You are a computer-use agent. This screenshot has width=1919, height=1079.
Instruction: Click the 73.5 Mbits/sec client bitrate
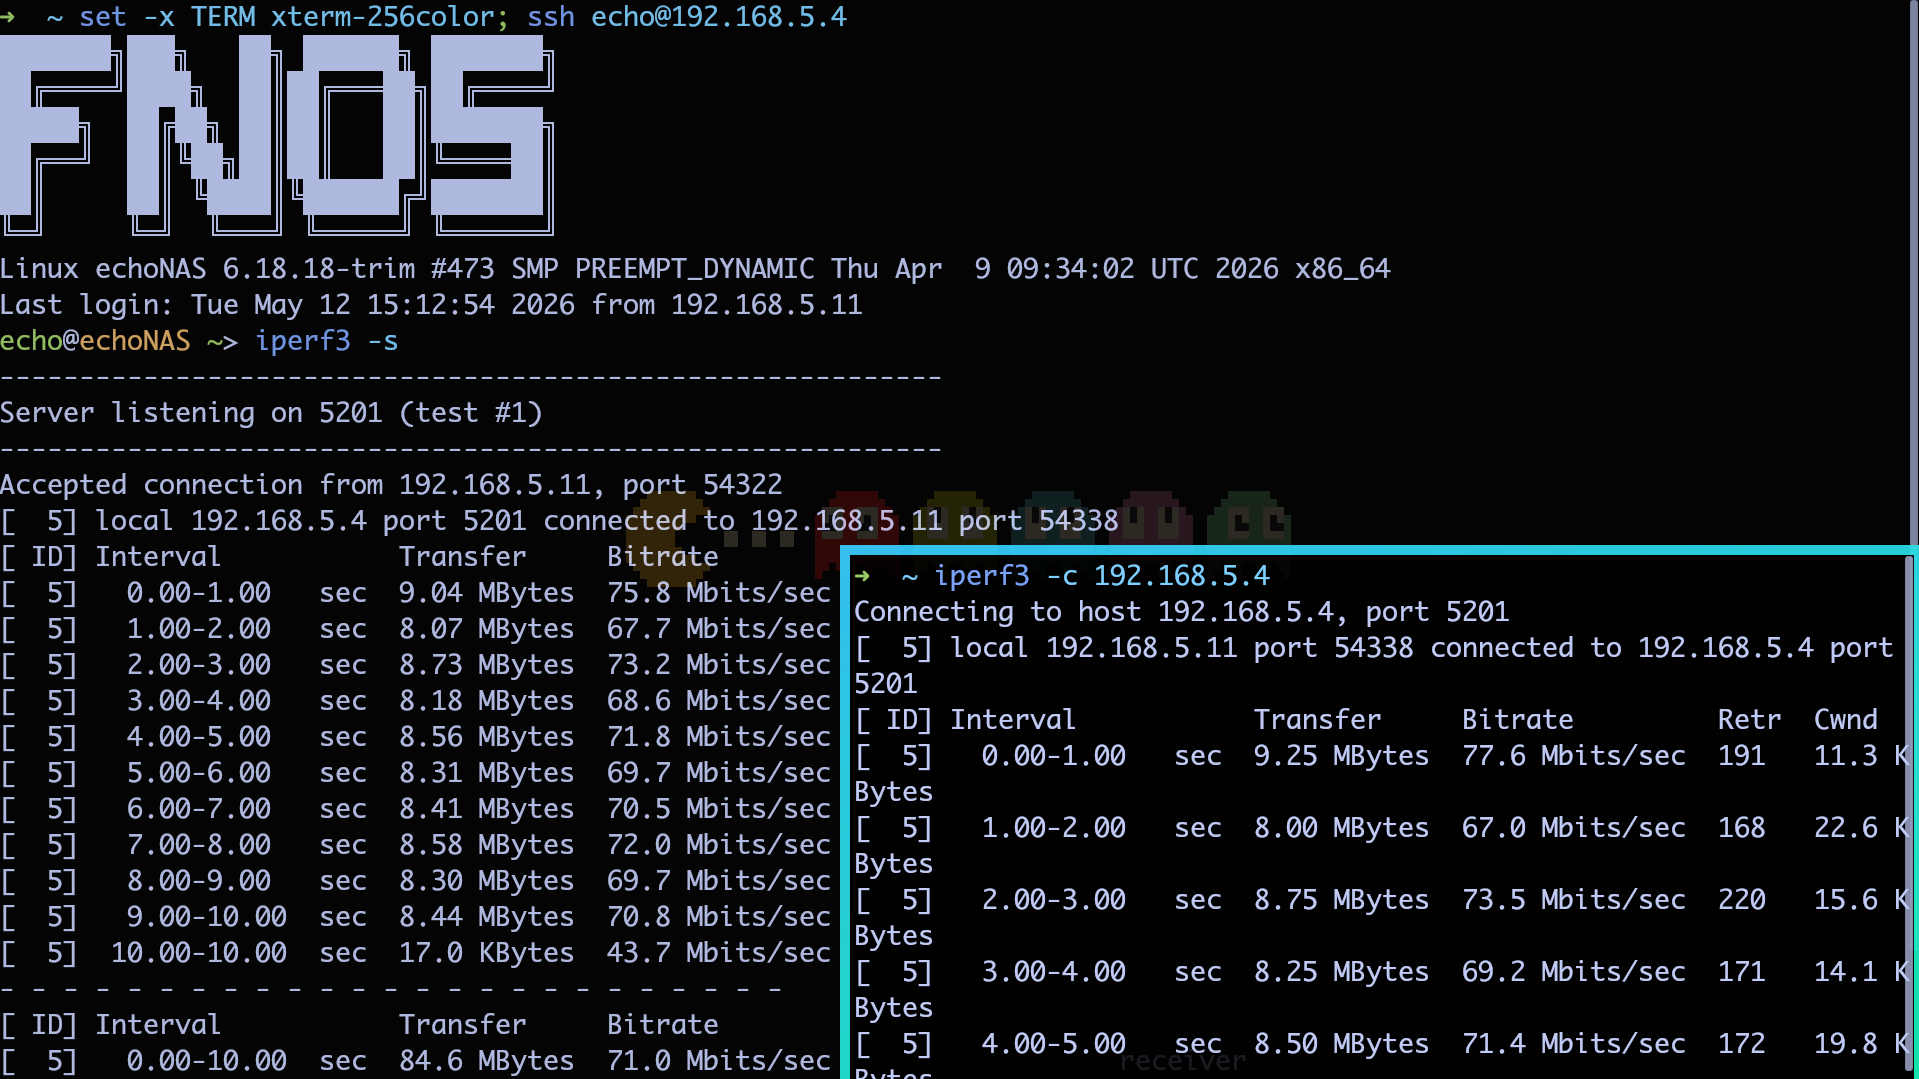tap(1574, 900)
